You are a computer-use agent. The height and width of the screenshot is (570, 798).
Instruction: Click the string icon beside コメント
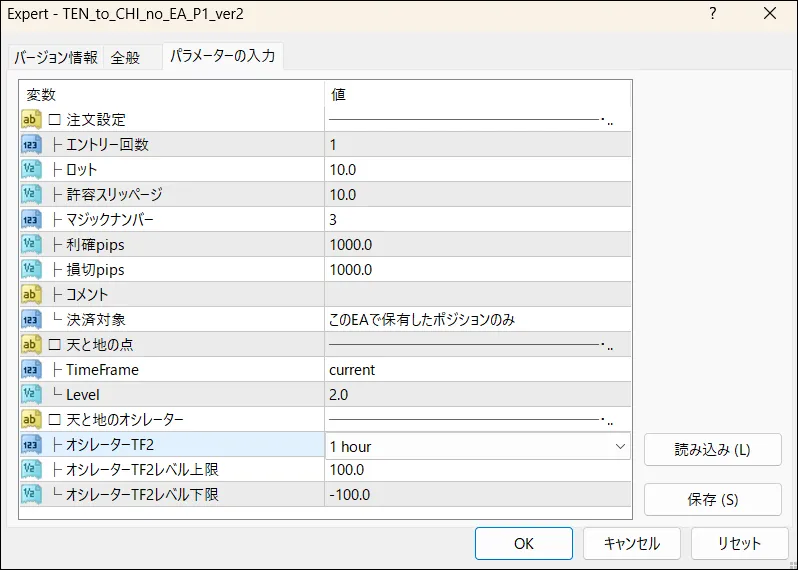coord(30,295)
